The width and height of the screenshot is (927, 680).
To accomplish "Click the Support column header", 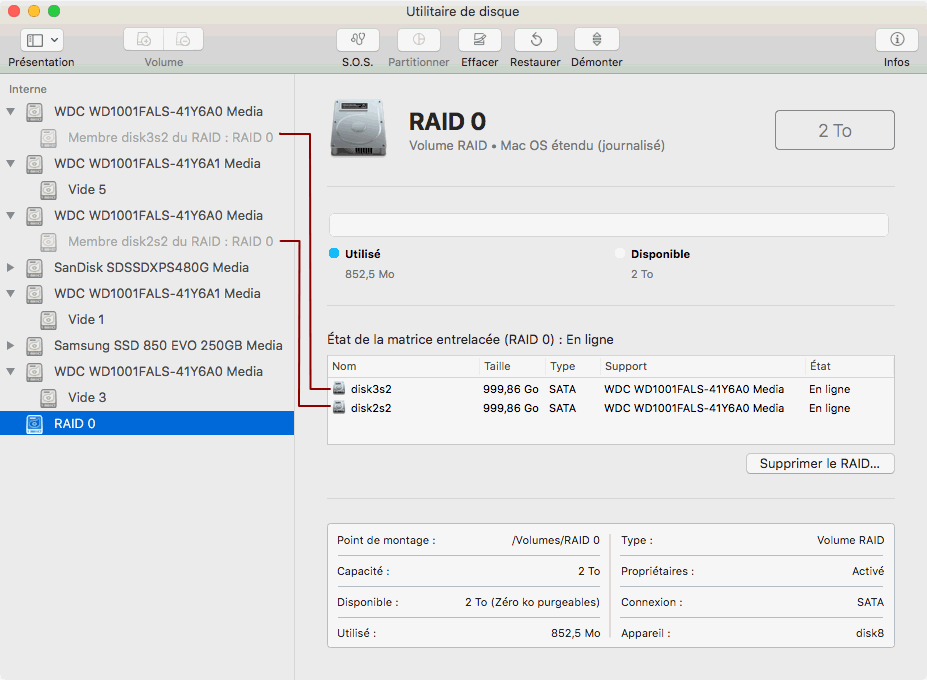I will (x=702, y=366).
